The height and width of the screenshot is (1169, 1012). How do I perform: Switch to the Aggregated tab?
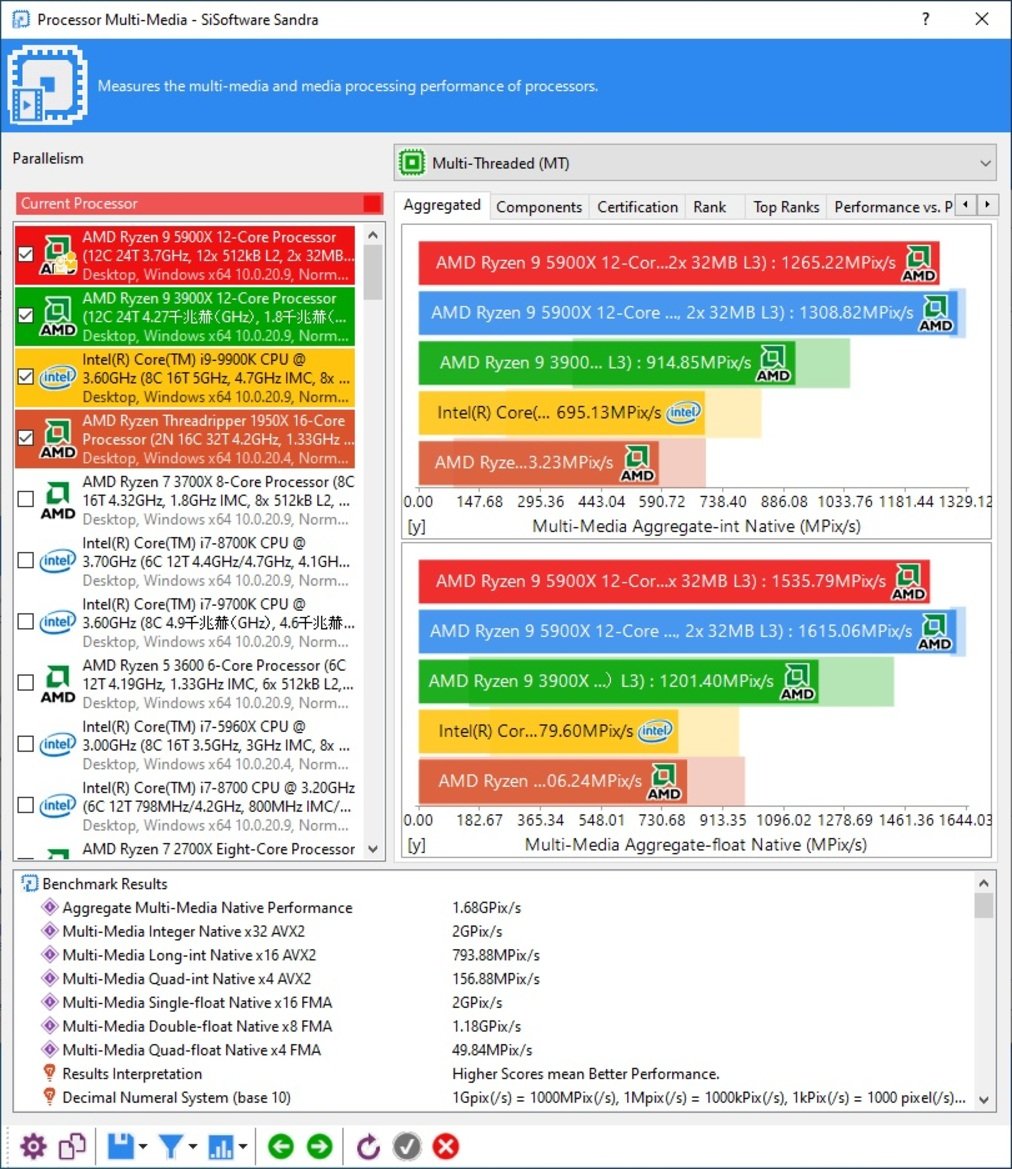coord(442,205)
